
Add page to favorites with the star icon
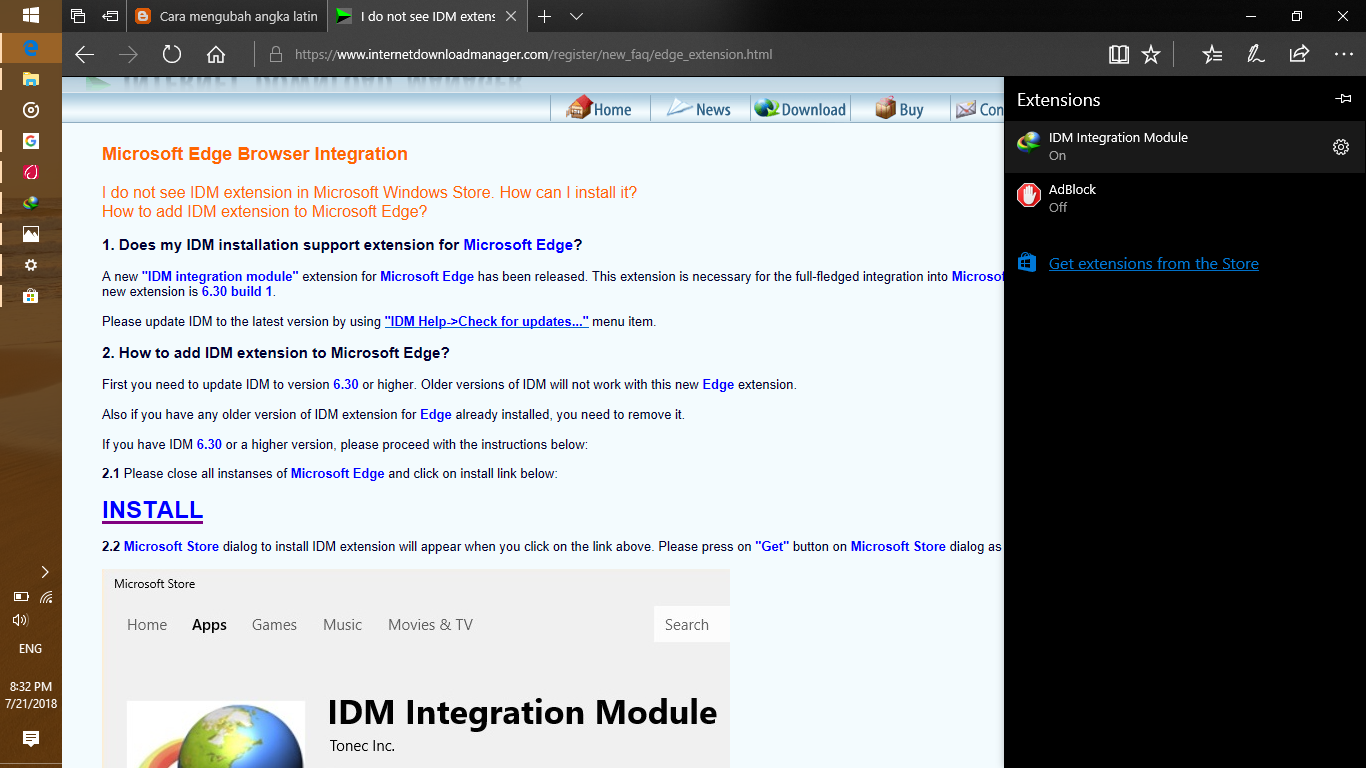click(1151, 54)
